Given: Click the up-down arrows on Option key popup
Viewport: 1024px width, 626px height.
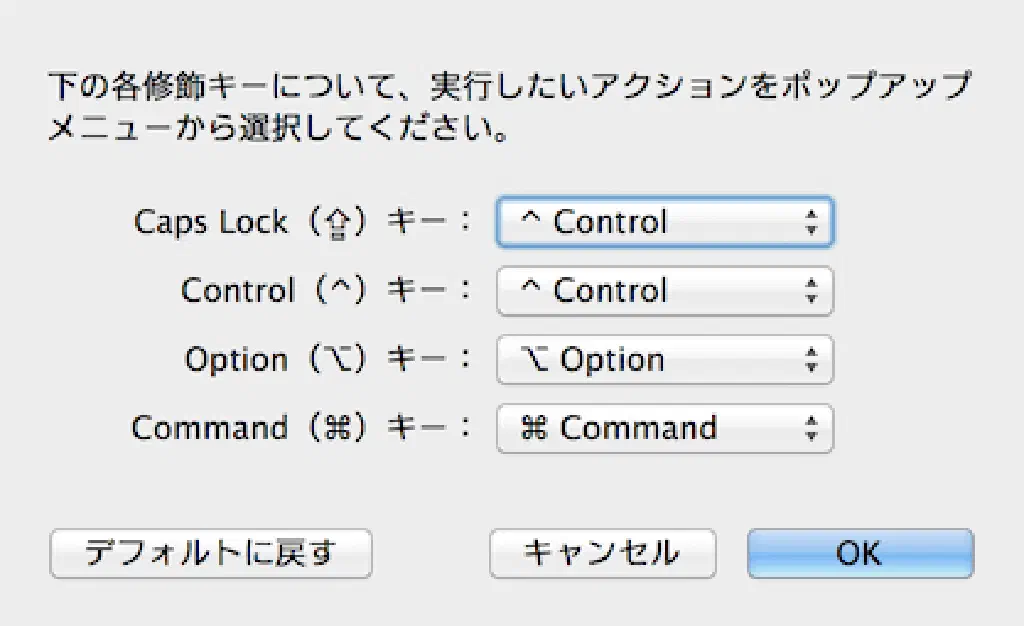Looking at the screenshot, I should (811, 360).
